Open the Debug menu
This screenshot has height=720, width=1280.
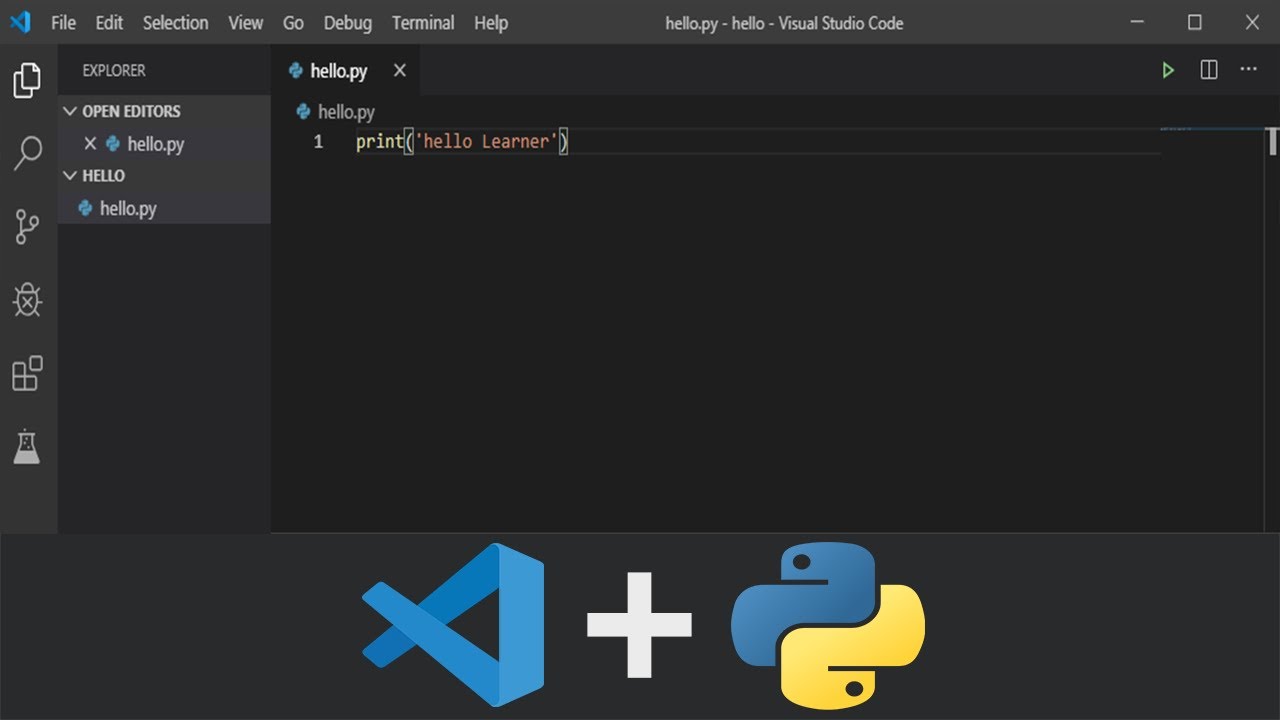coord(347,22)
